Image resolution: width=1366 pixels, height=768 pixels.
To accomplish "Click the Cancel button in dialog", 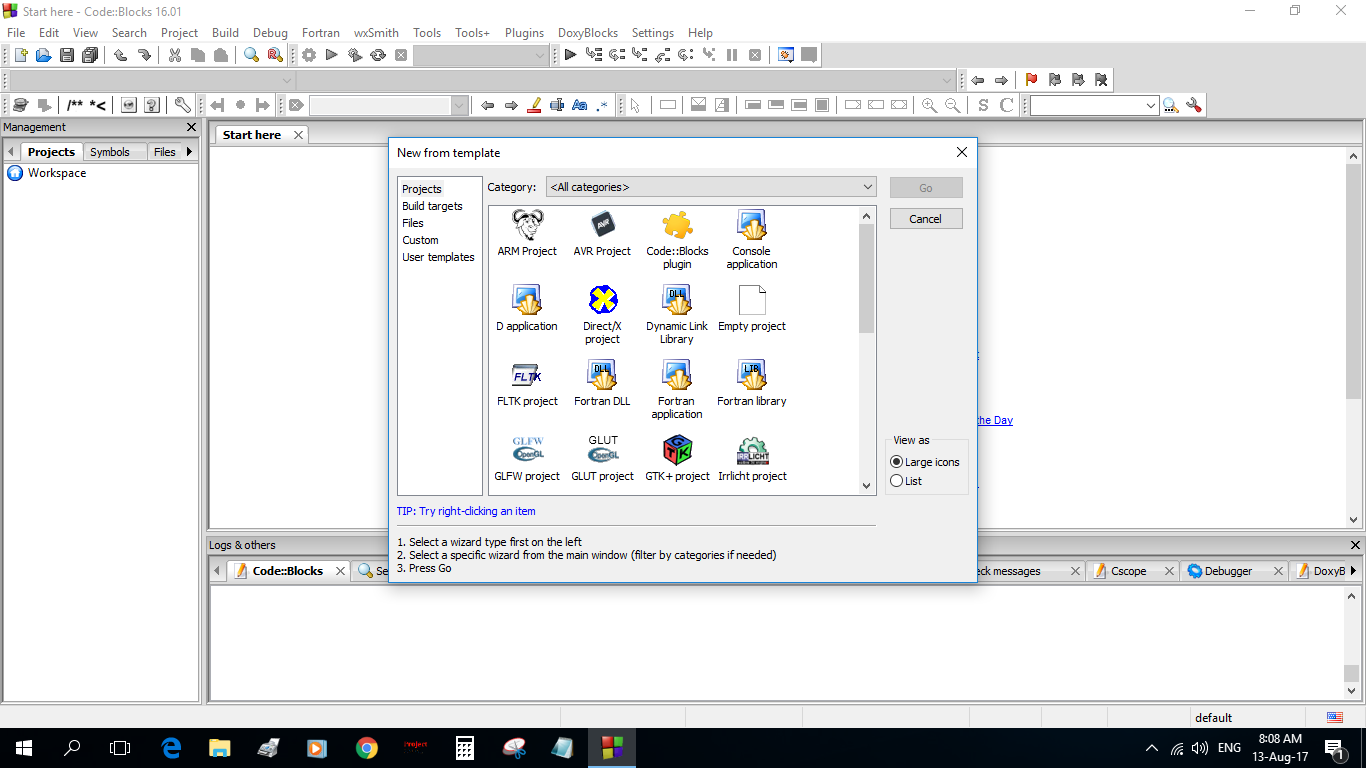I will [x=926, y=219].
